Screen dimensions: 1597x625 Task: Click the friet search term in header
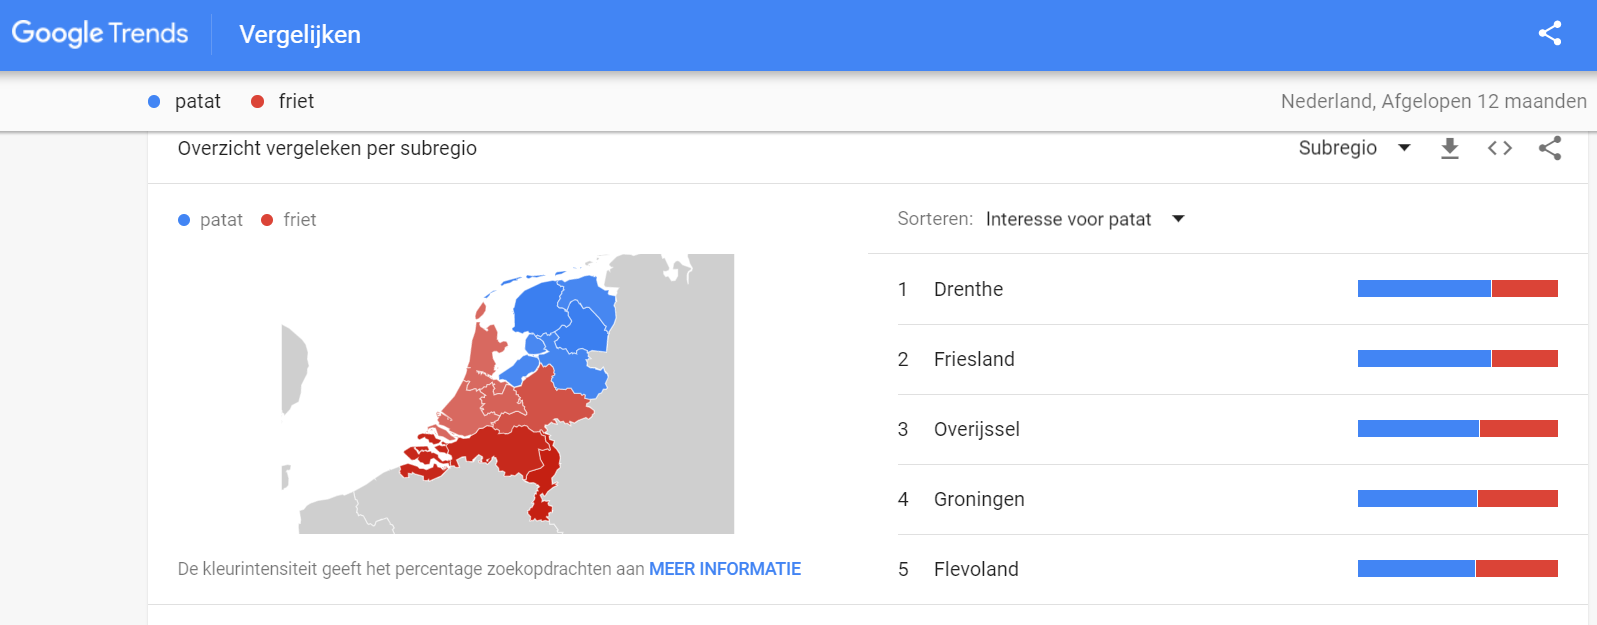coord(296,101)
